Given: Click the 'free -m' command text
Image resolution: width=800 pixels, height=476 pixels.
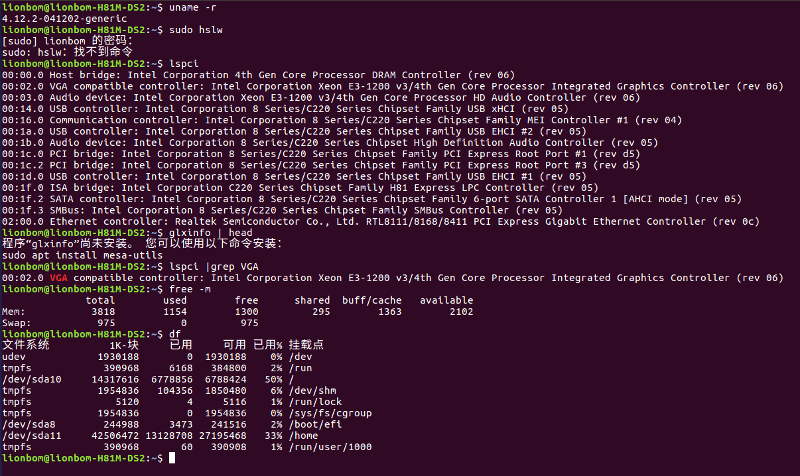Looking at the screenshot, I should coord(190,289).
